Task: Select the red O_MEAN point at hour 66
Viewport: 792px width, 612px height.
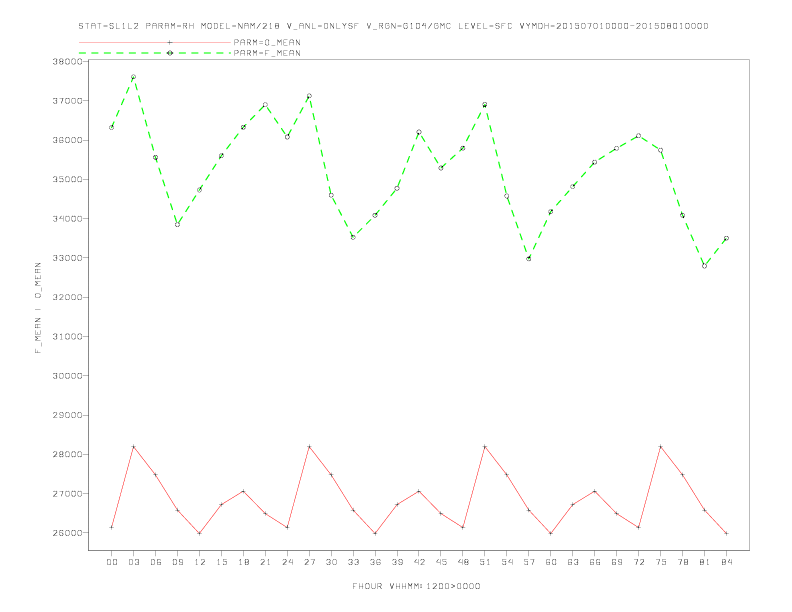Action: point(595,491)
